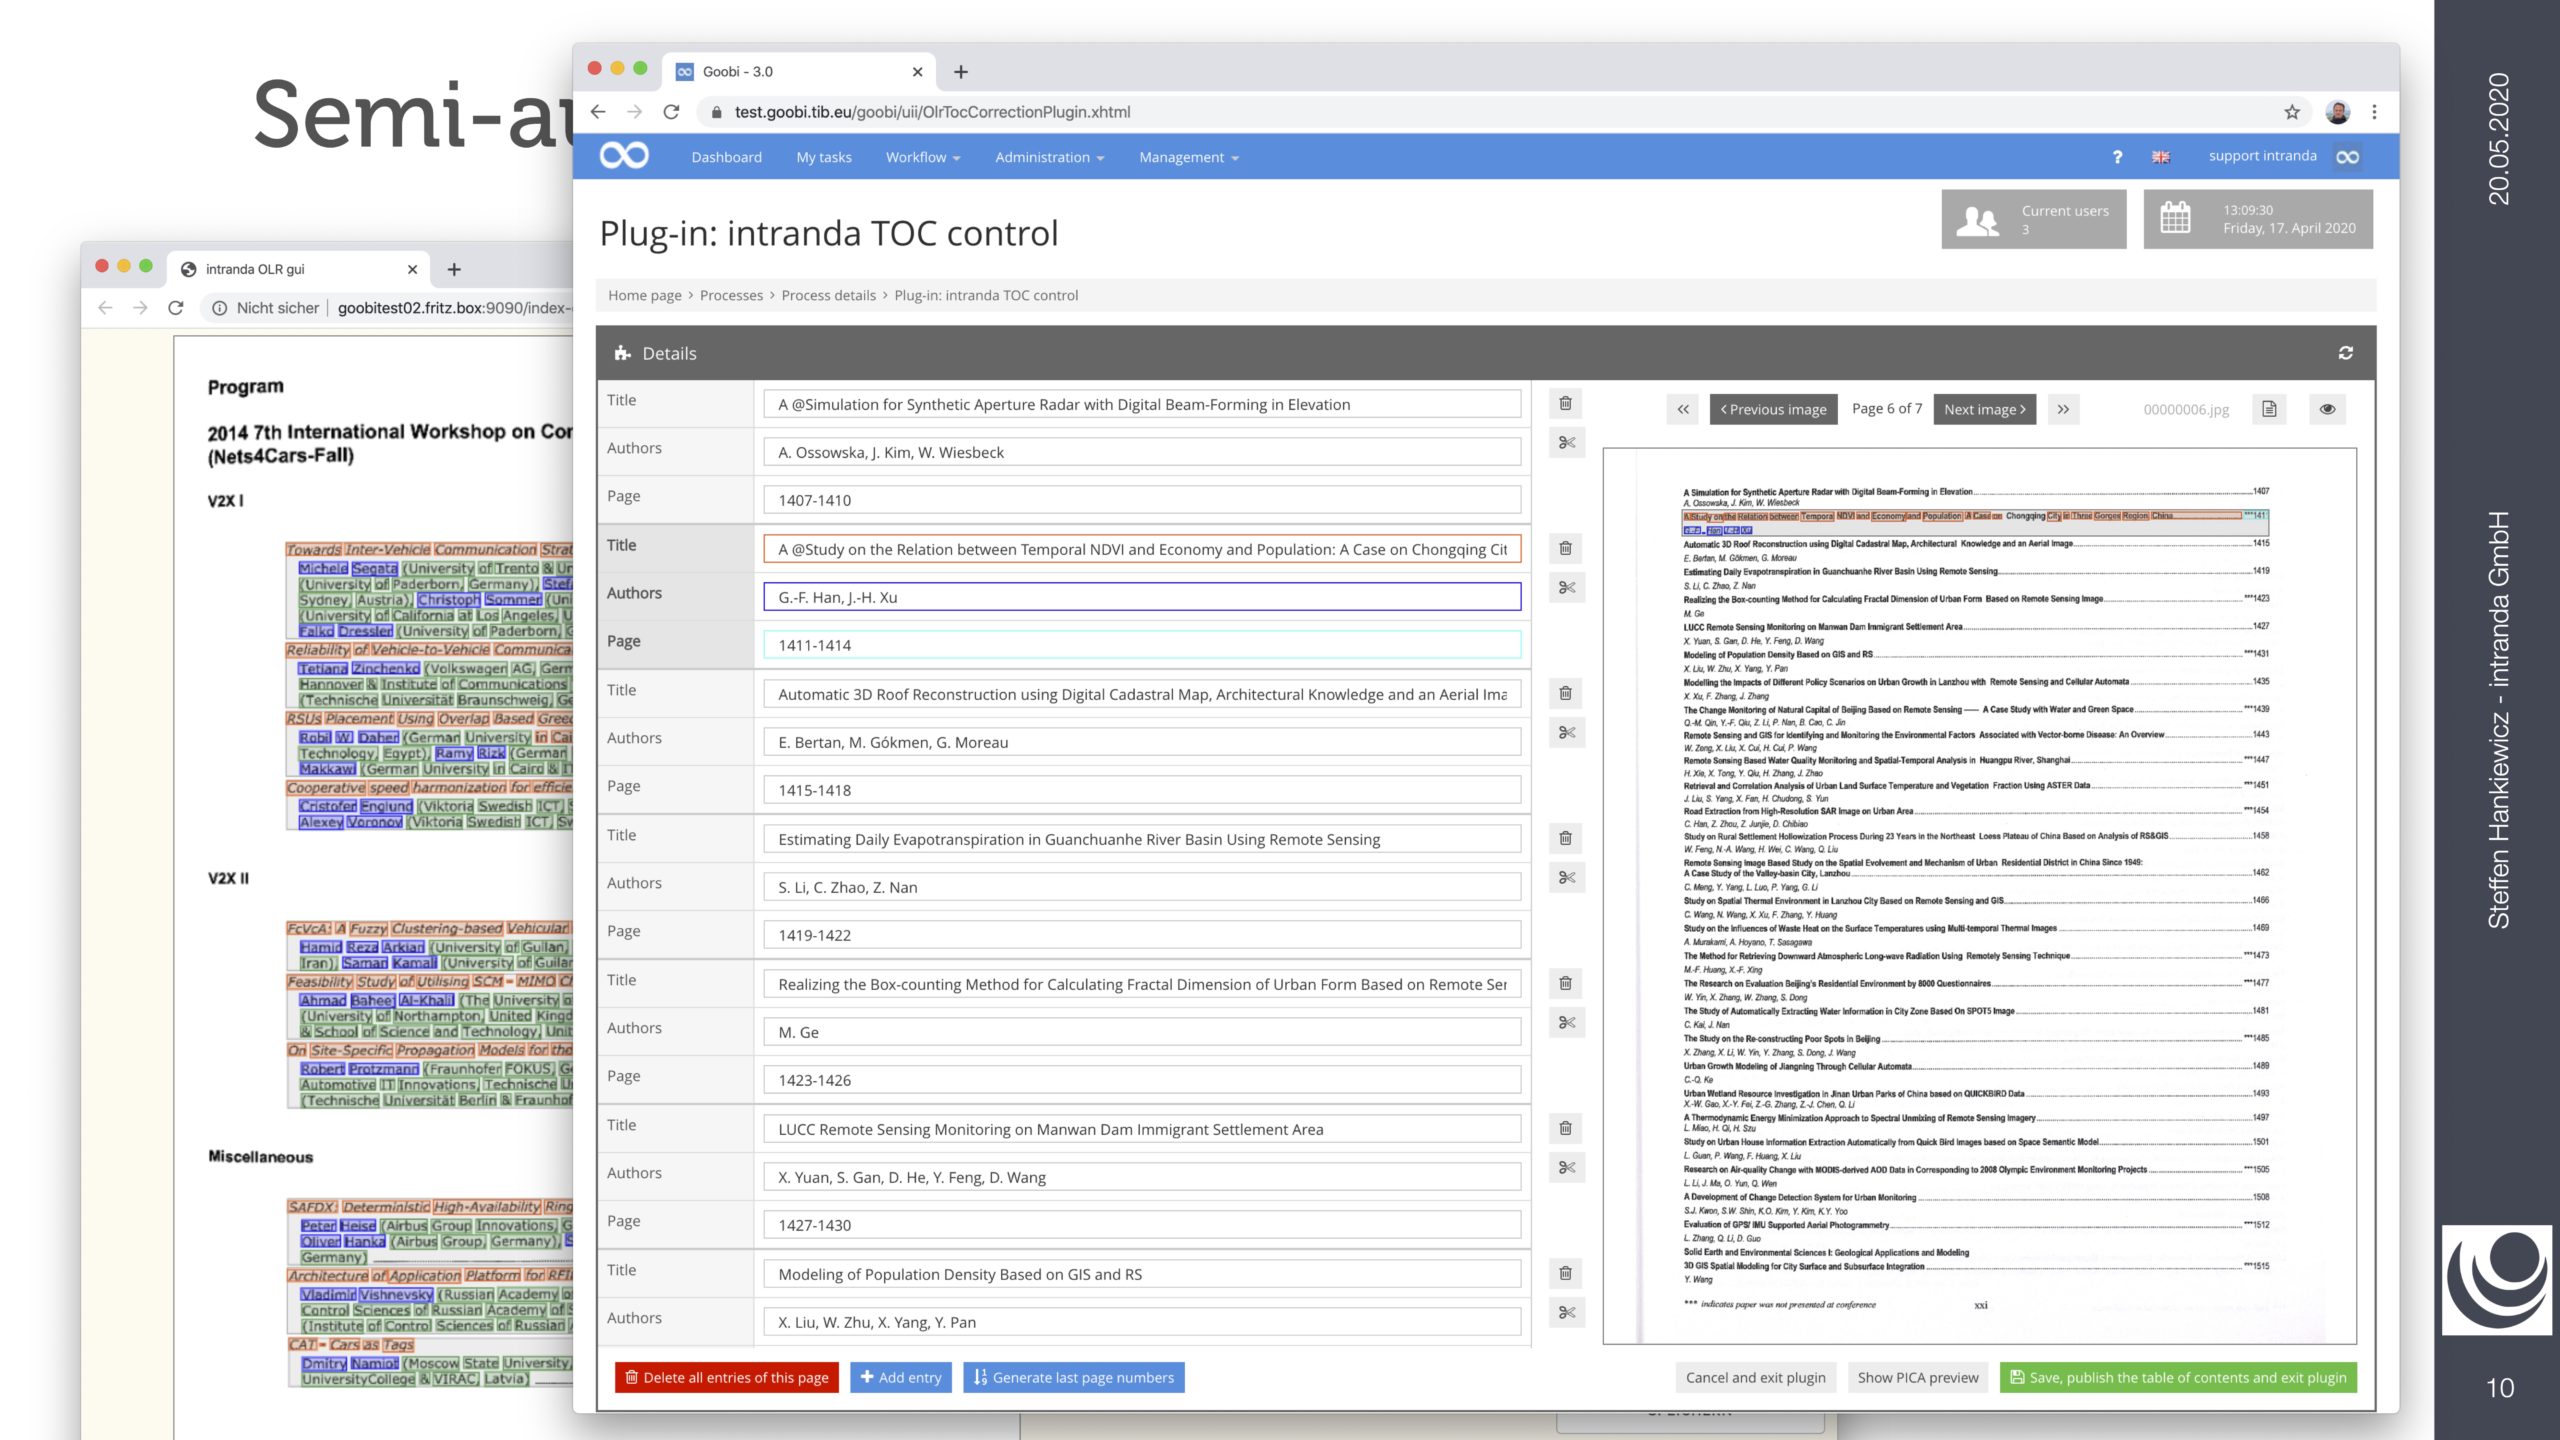Click the Goobi address bar URL

click(x=932, y=112)
